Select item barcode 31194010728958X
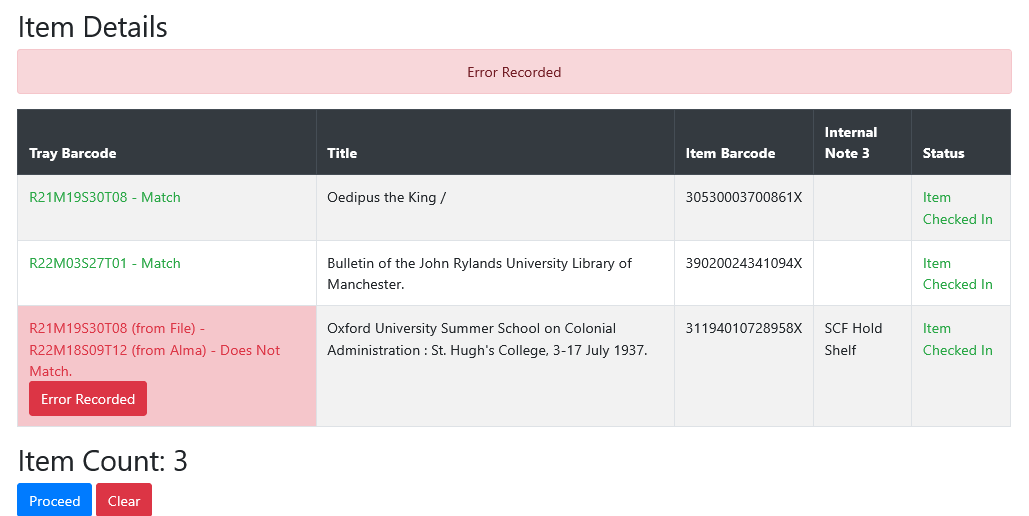1029x516 pixels. tap(744, 328)
